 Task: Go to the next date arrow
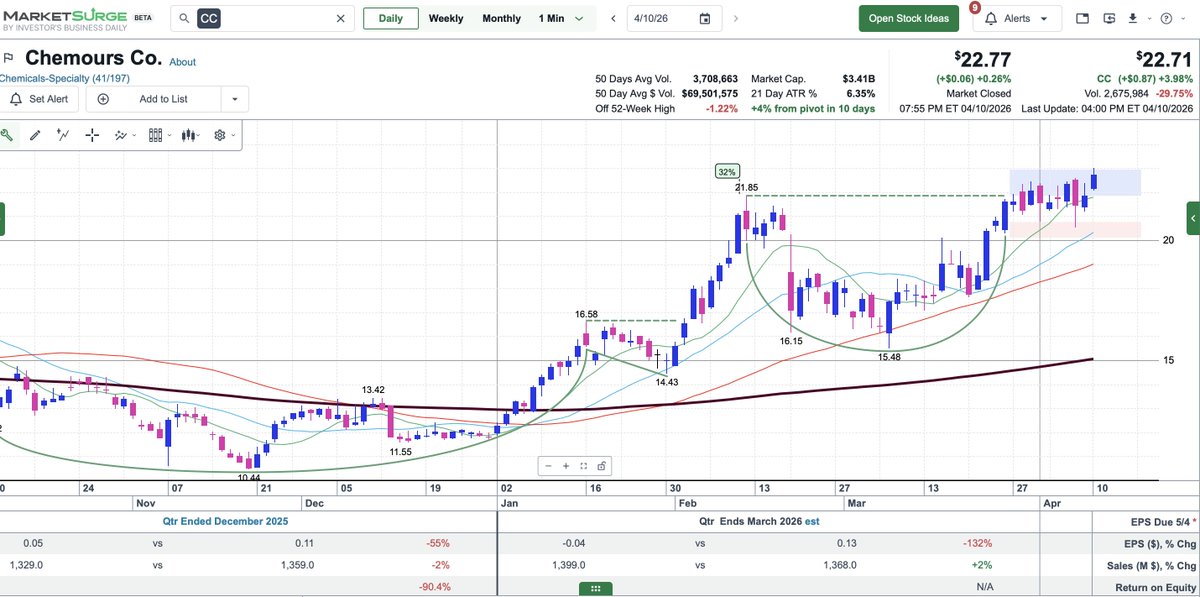[737, 18]
